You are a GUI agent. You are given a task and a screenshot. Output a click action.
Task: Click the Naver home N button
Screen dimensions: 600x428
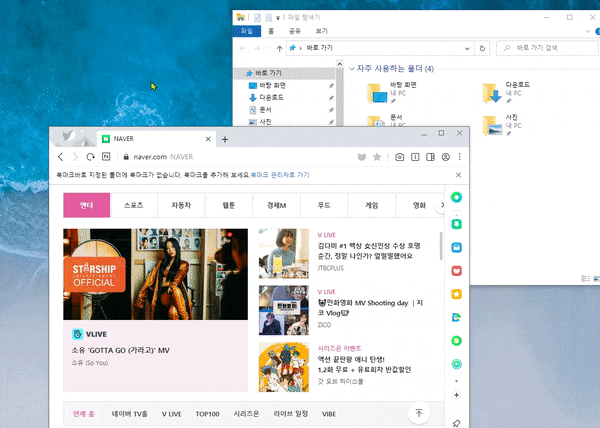pyautogui.click(x=106, y=156)
